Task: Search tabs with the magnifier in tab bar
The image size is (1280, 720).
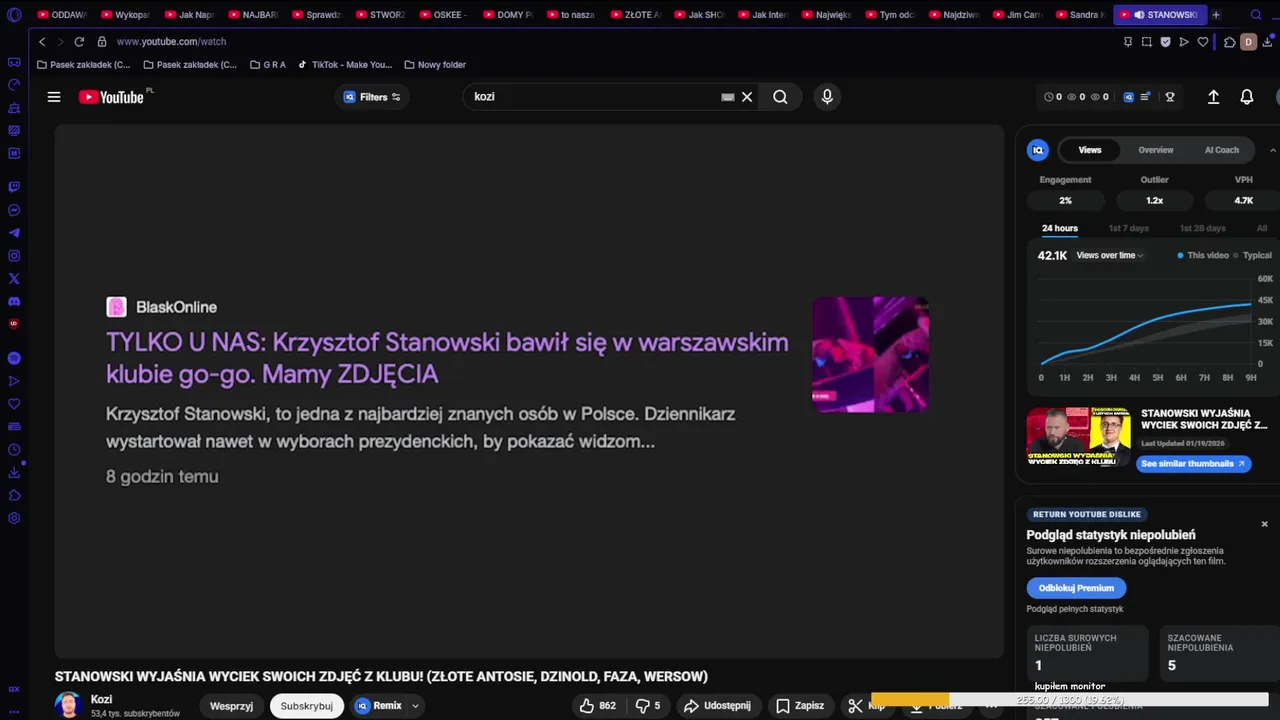Action: click(1256, 15)
